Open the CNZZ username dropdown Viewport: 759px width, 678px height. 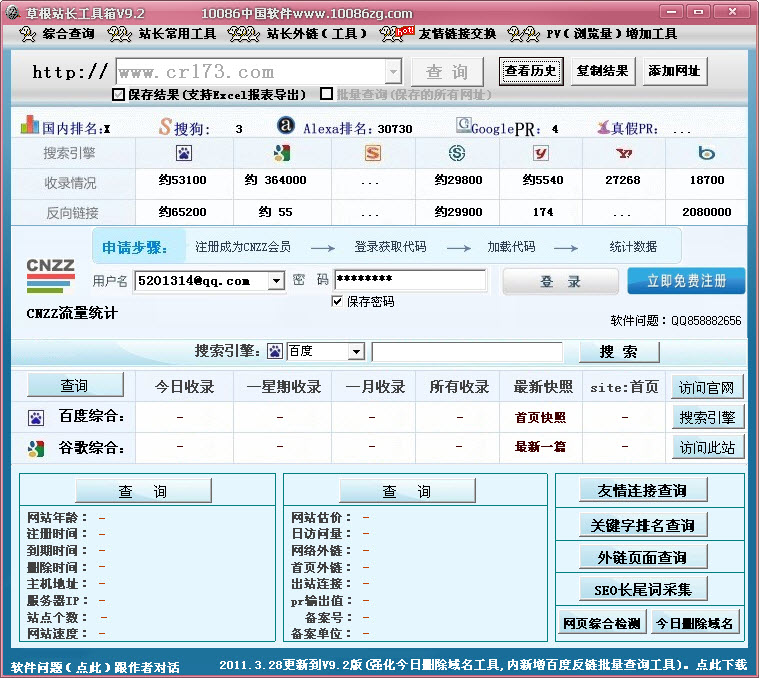pyautogui.click(x=276, y=280)
